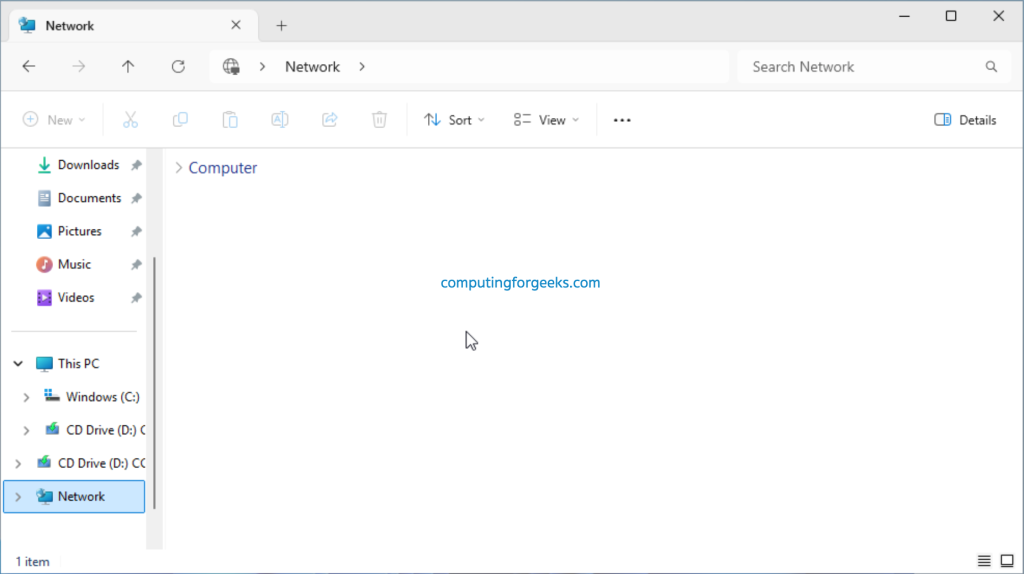Switch to details list view icon
Screen dimensions: 1024x574
[x=984, y=561]
